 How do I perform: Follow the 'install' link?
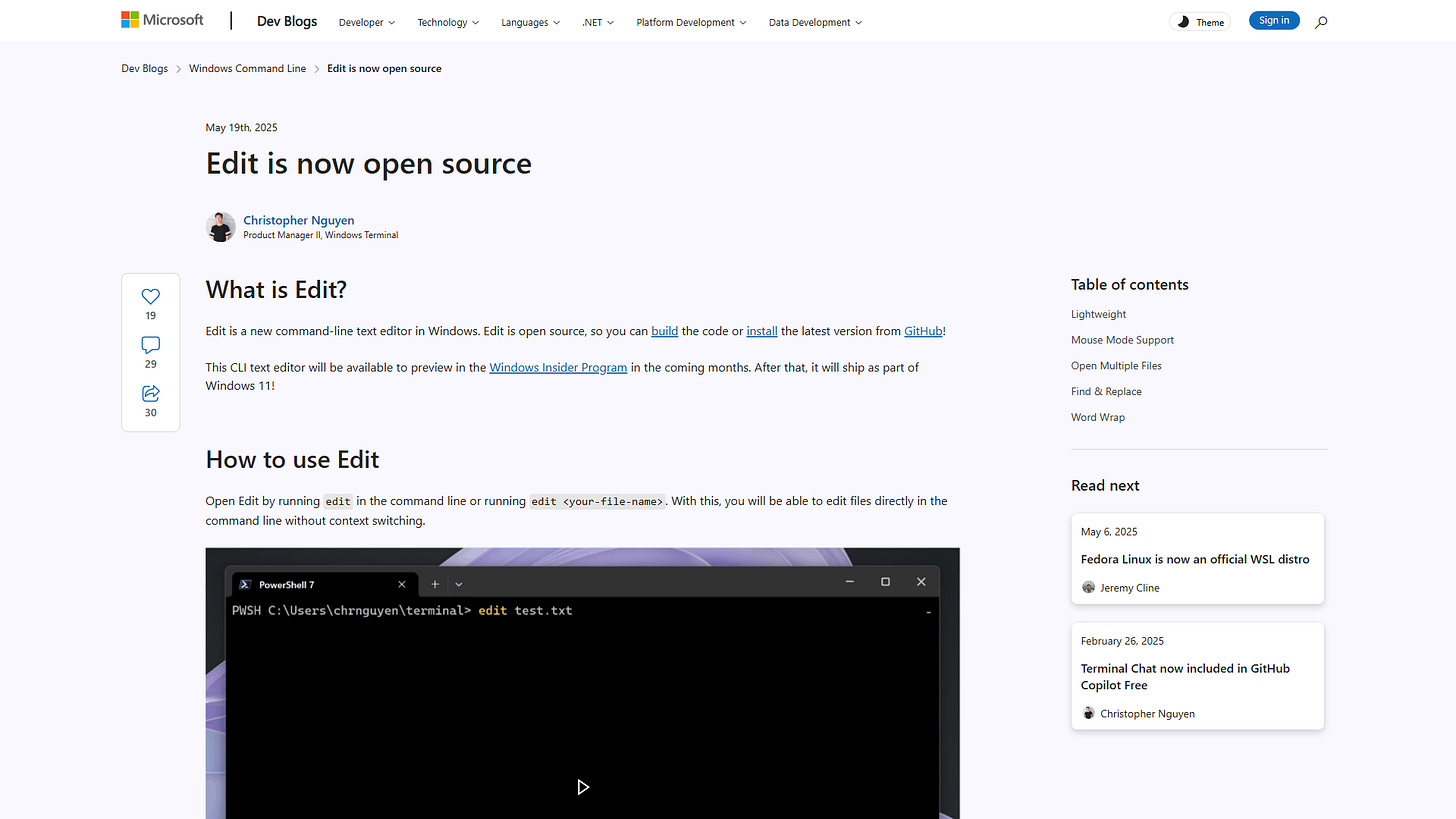click(762, 331)
